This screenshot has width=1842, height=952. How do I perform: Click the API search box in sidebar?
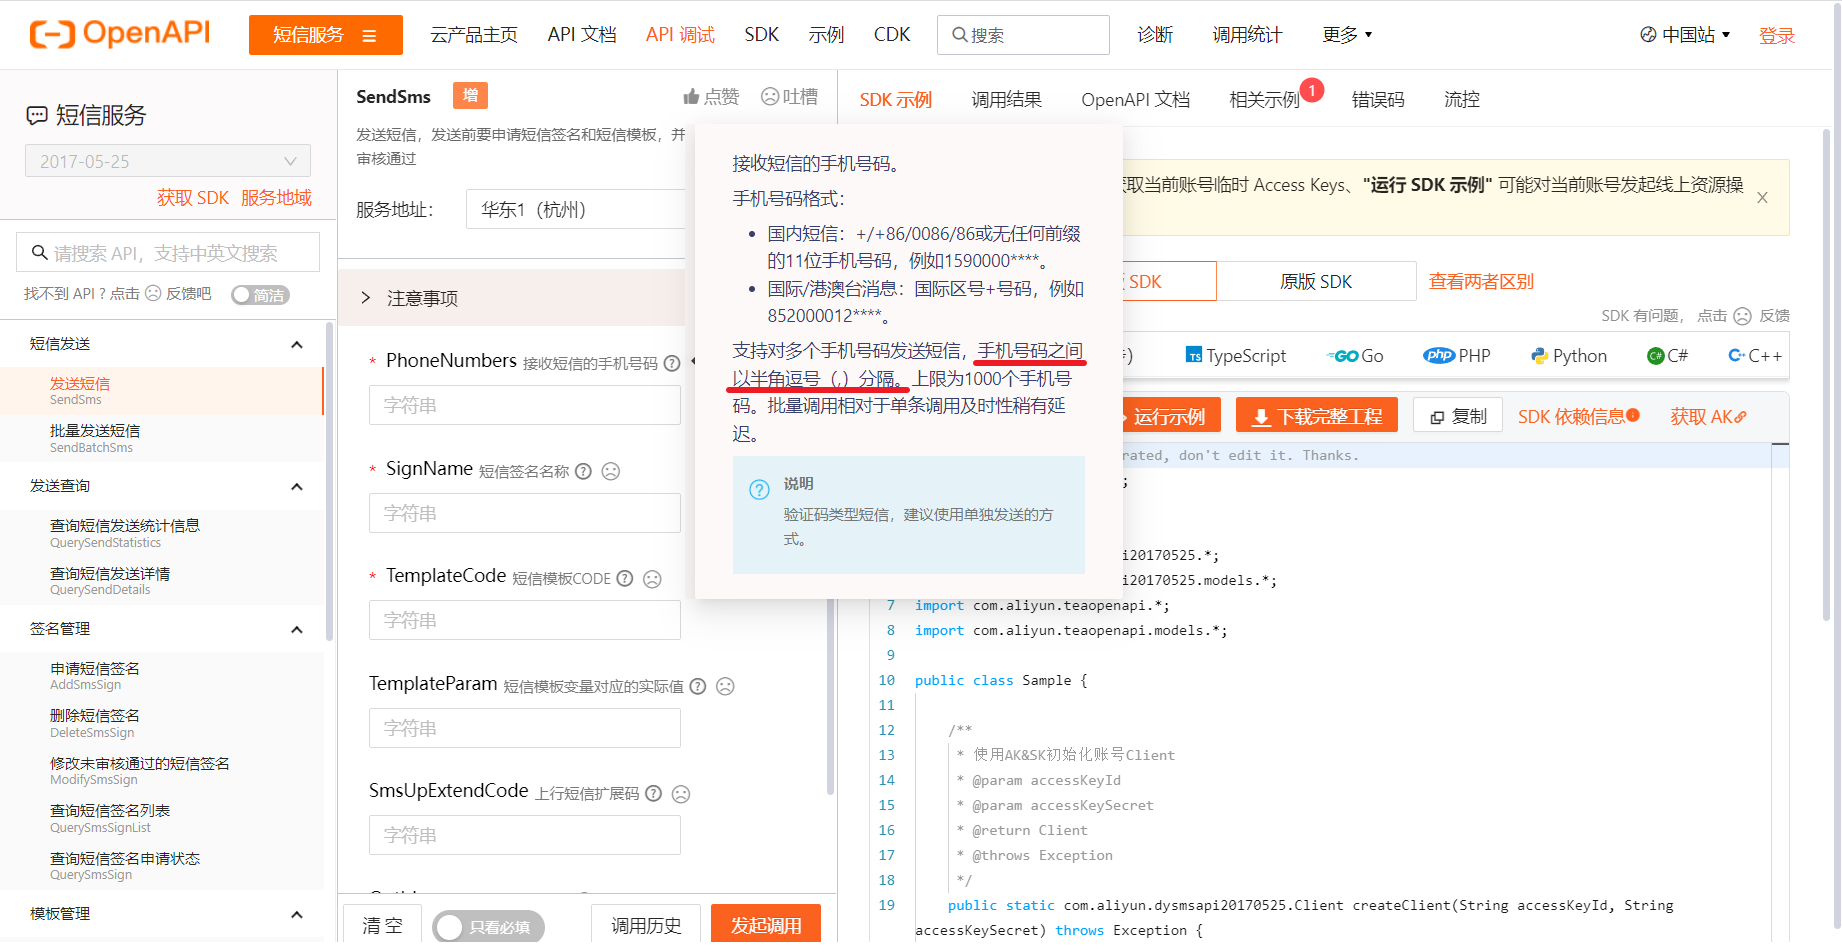pyautogui.click(x=168, y=252)
